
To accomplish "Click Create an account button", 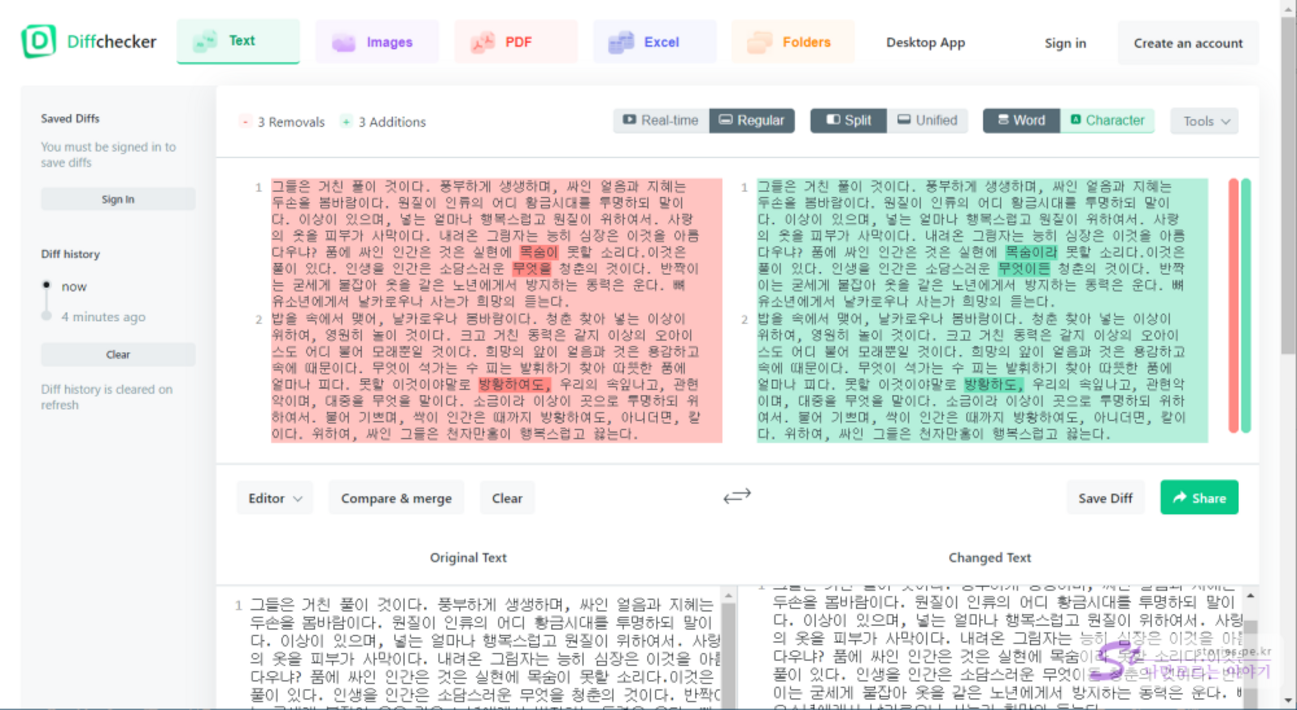I will click(1188, 43).
